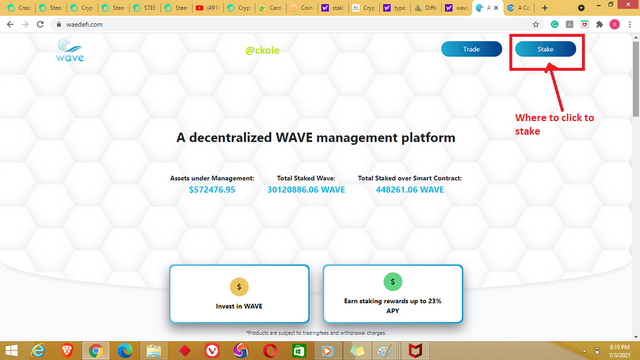Open the red diamond app in taskbar
The height and width of the screenshot is (360, 640).
point(184,351)
